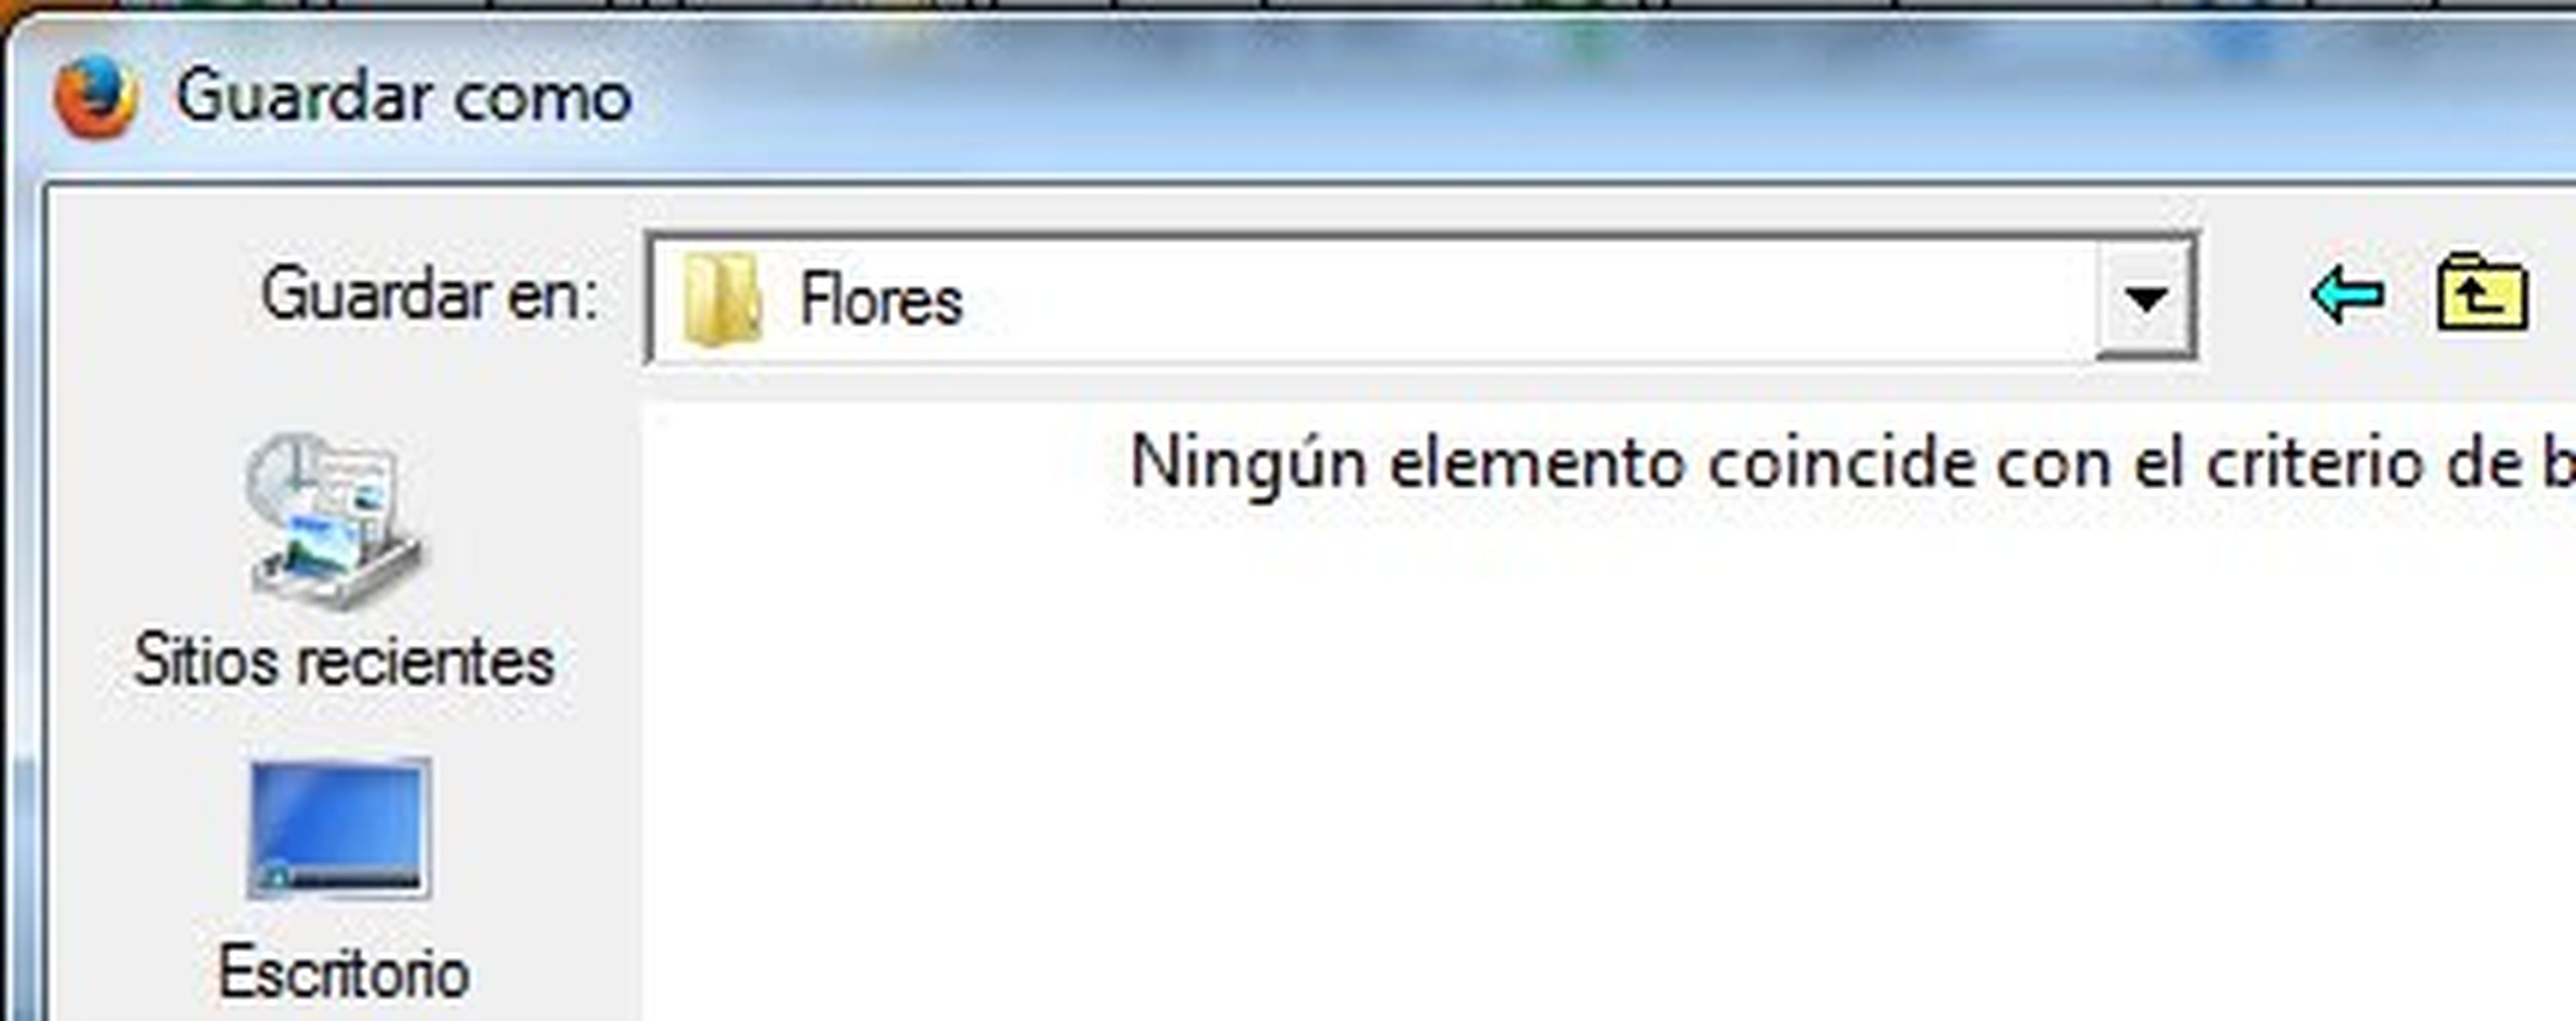Click the Flores folder name text
Viewport: 2576px width, 1021px height.
click(x=881, y=301)
